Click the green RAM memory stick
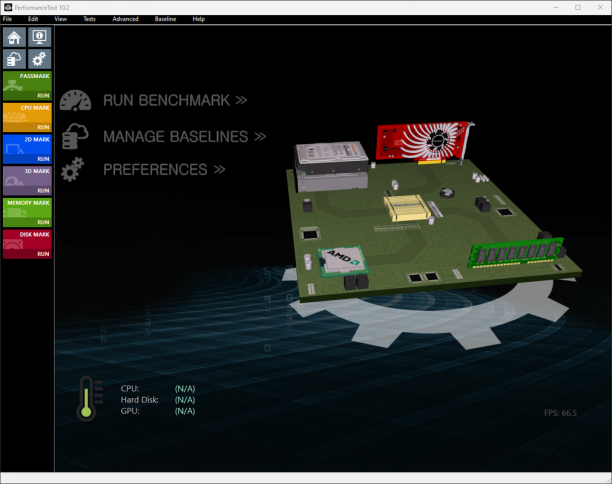The width and height of the screenshot is (612, 484). (x=516, y=253)
